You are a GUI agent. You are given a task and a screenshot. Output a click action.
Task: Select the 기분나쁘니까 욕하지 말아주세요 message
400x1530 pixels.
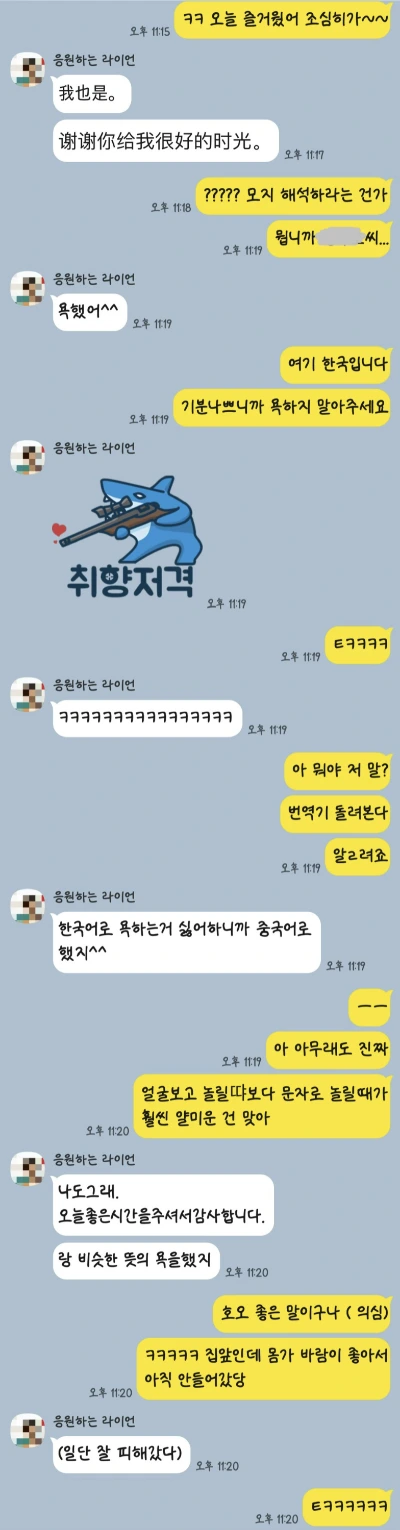coord(281,407)
